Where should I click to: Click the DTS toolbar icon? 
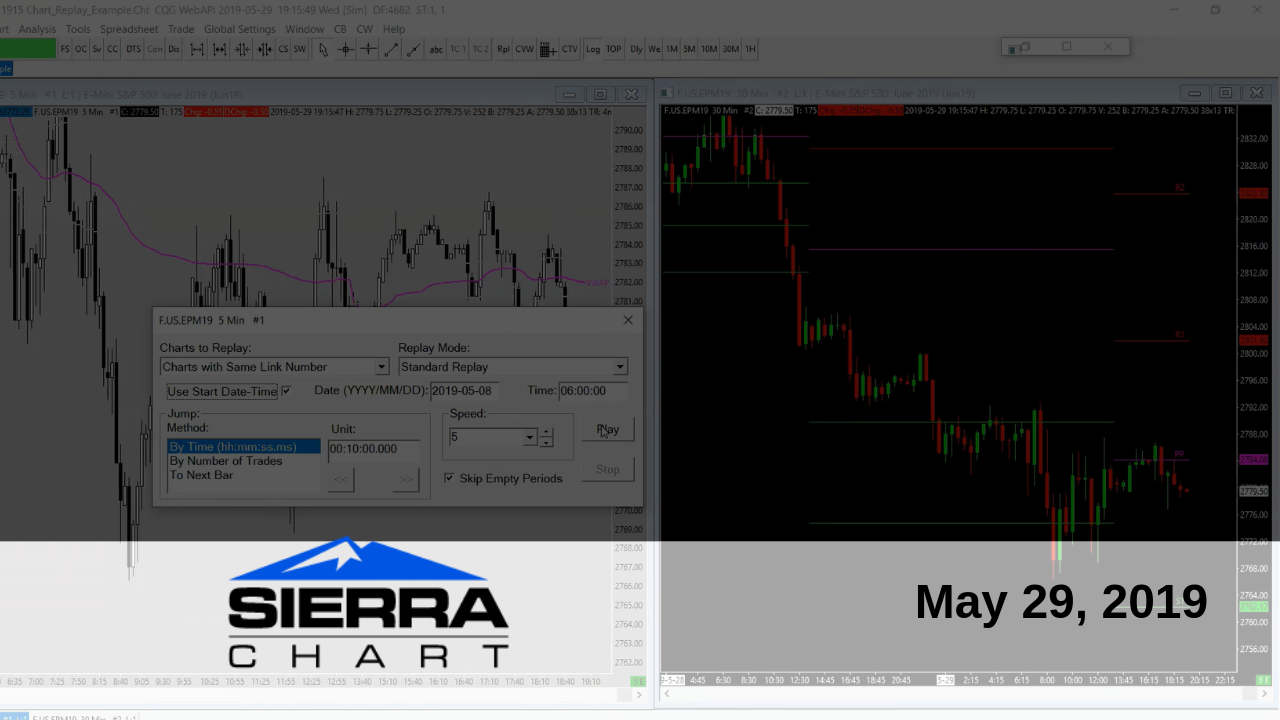coord(133,48)
